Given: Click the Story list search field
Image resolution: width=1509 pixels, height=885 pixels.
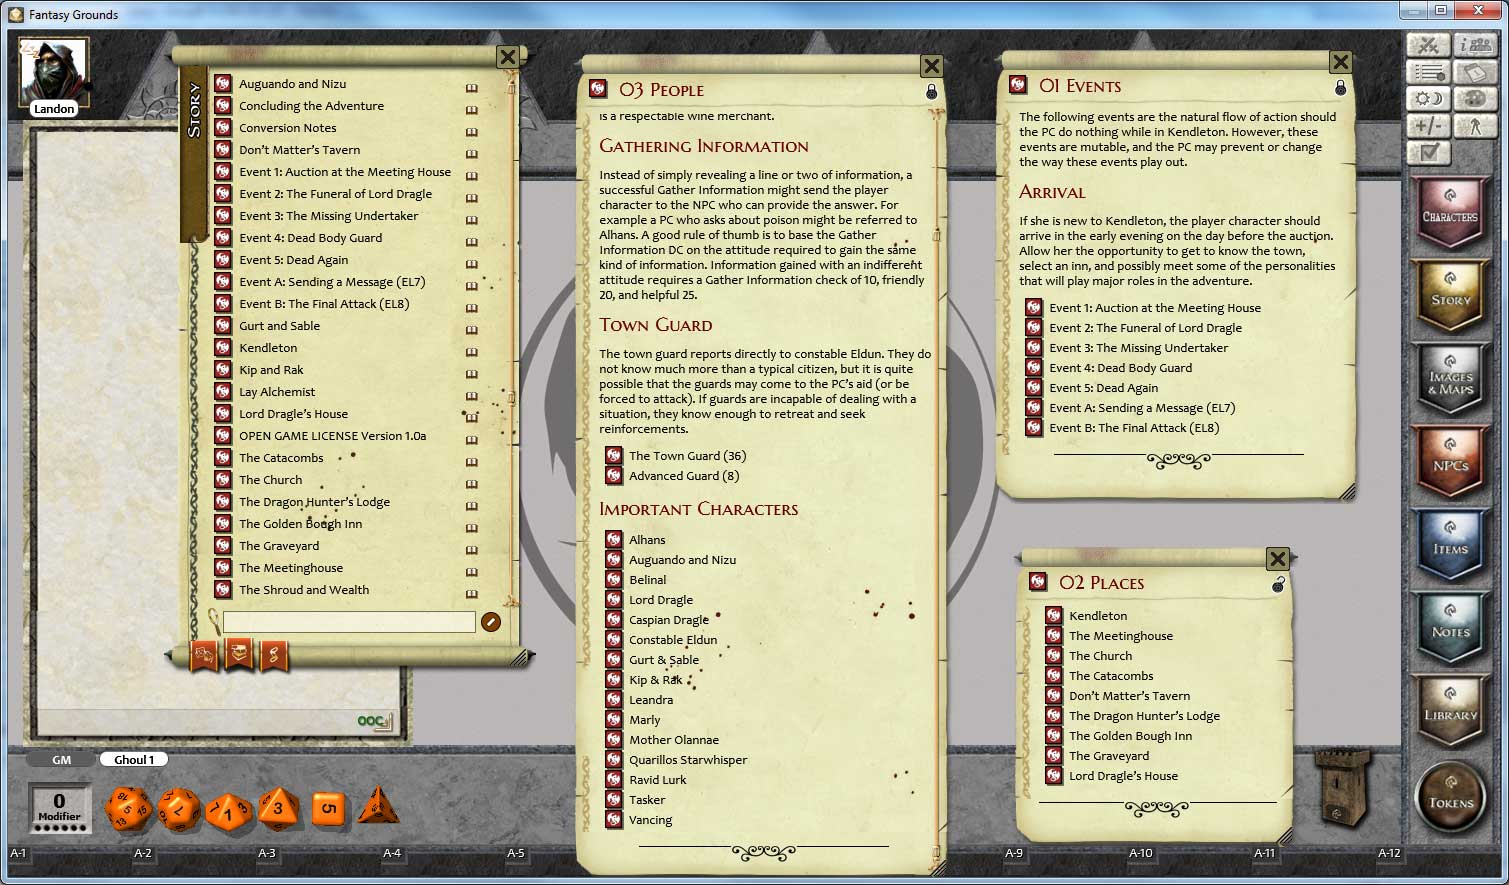Looking at the screenshot, I should tap(348, 622).
